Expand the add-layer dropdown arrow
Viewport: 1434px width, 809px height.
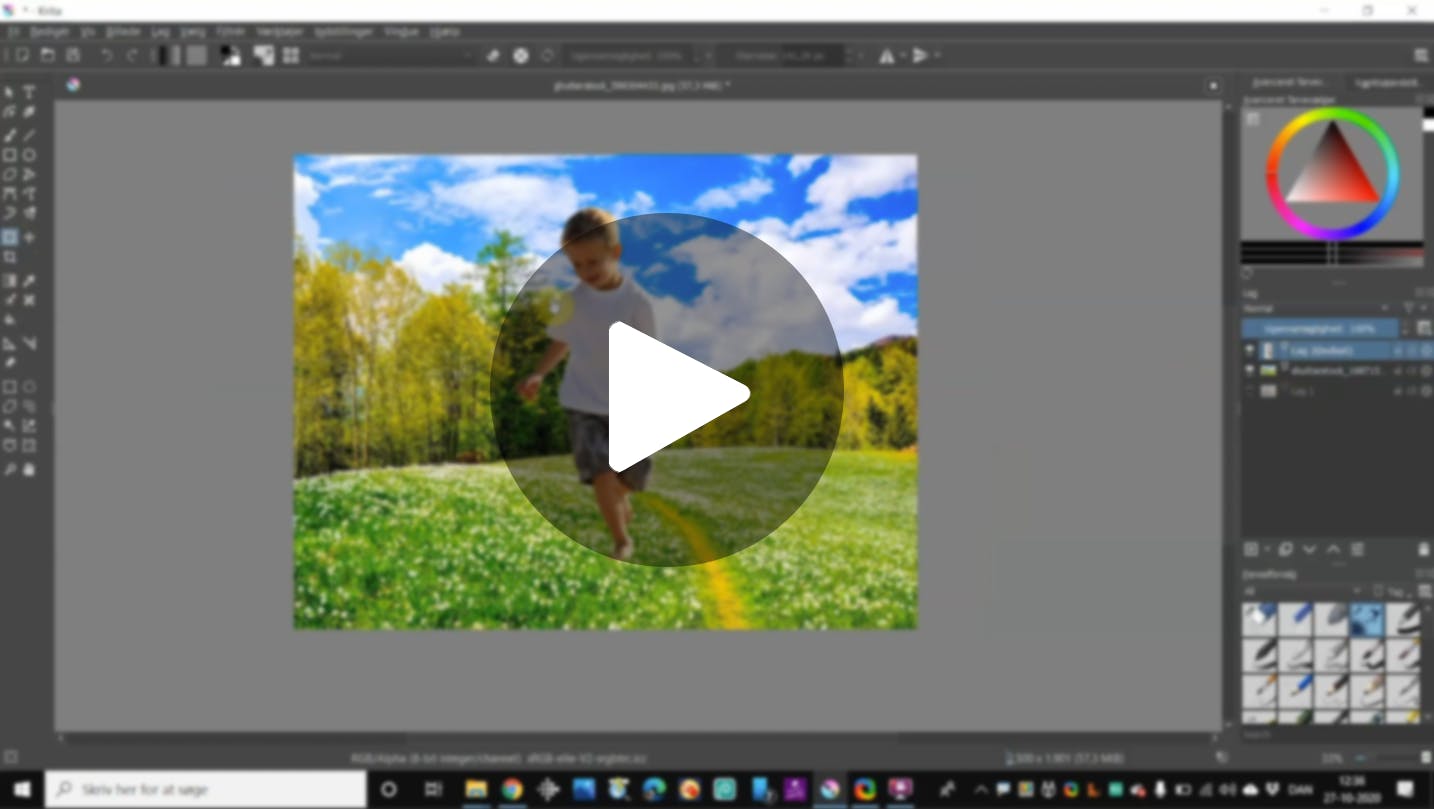coord(1267,549)
